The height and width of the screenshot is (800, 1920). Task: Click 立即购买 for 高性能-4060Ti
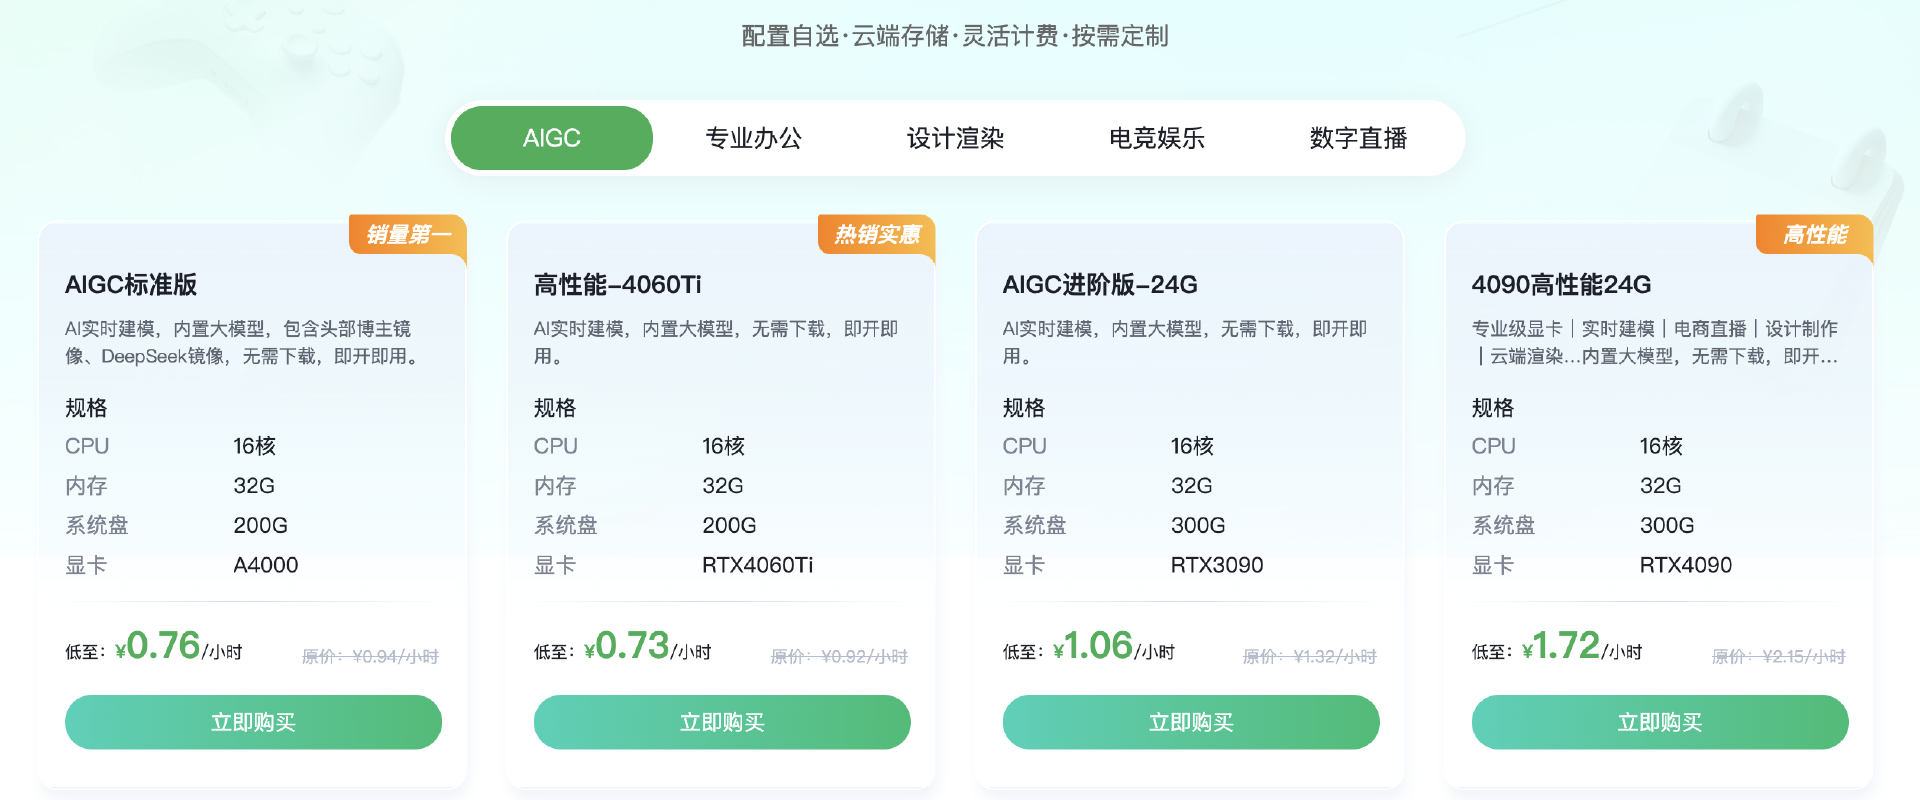click(x=722, y=722)
